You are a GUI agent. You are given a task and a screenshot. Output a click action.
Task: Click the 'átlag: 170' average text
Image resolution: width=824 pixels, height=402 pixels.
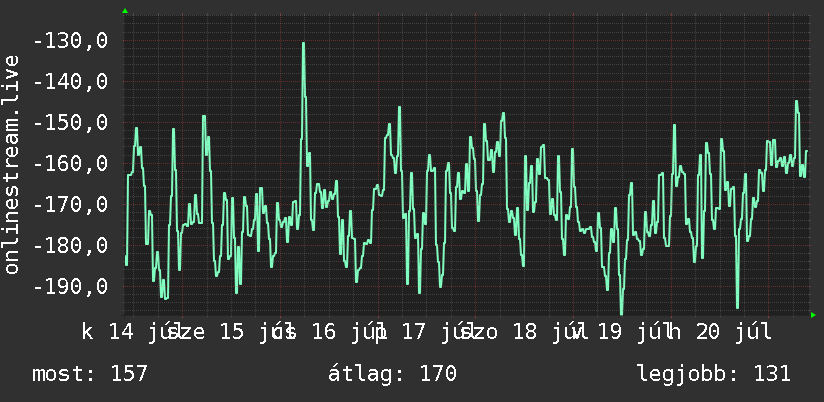pos(393,374)
